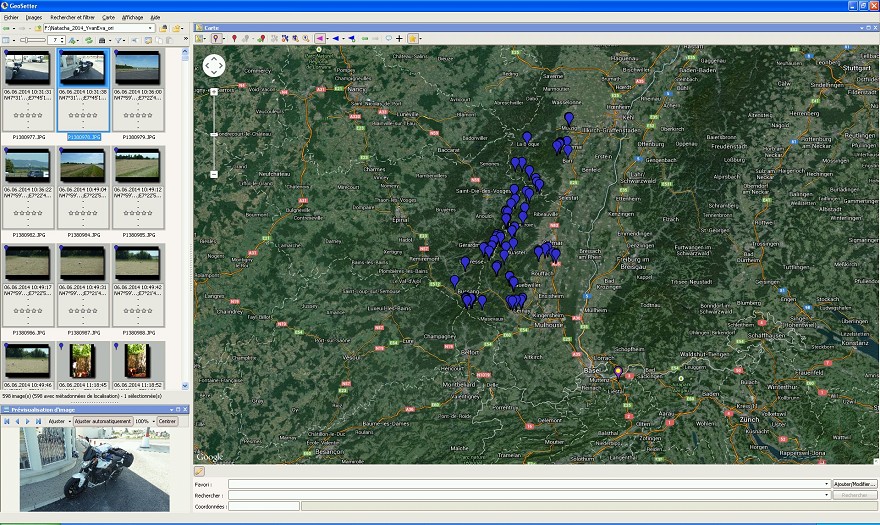Open the 100% zoom dropdown

pos(153,421)
